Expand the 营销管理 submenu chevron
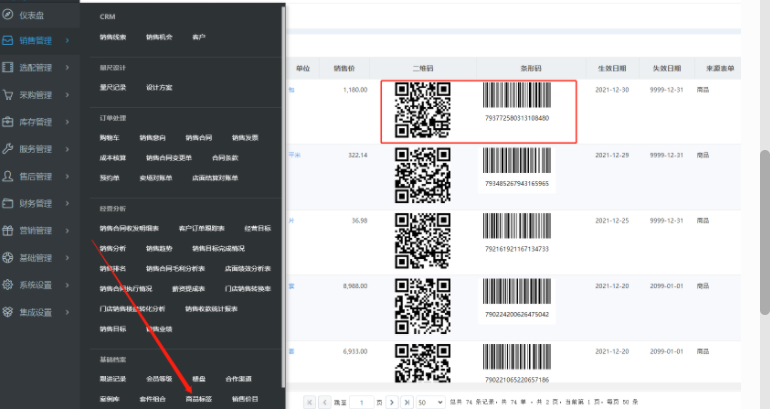The image size is (770, 409). coord(67,230)
